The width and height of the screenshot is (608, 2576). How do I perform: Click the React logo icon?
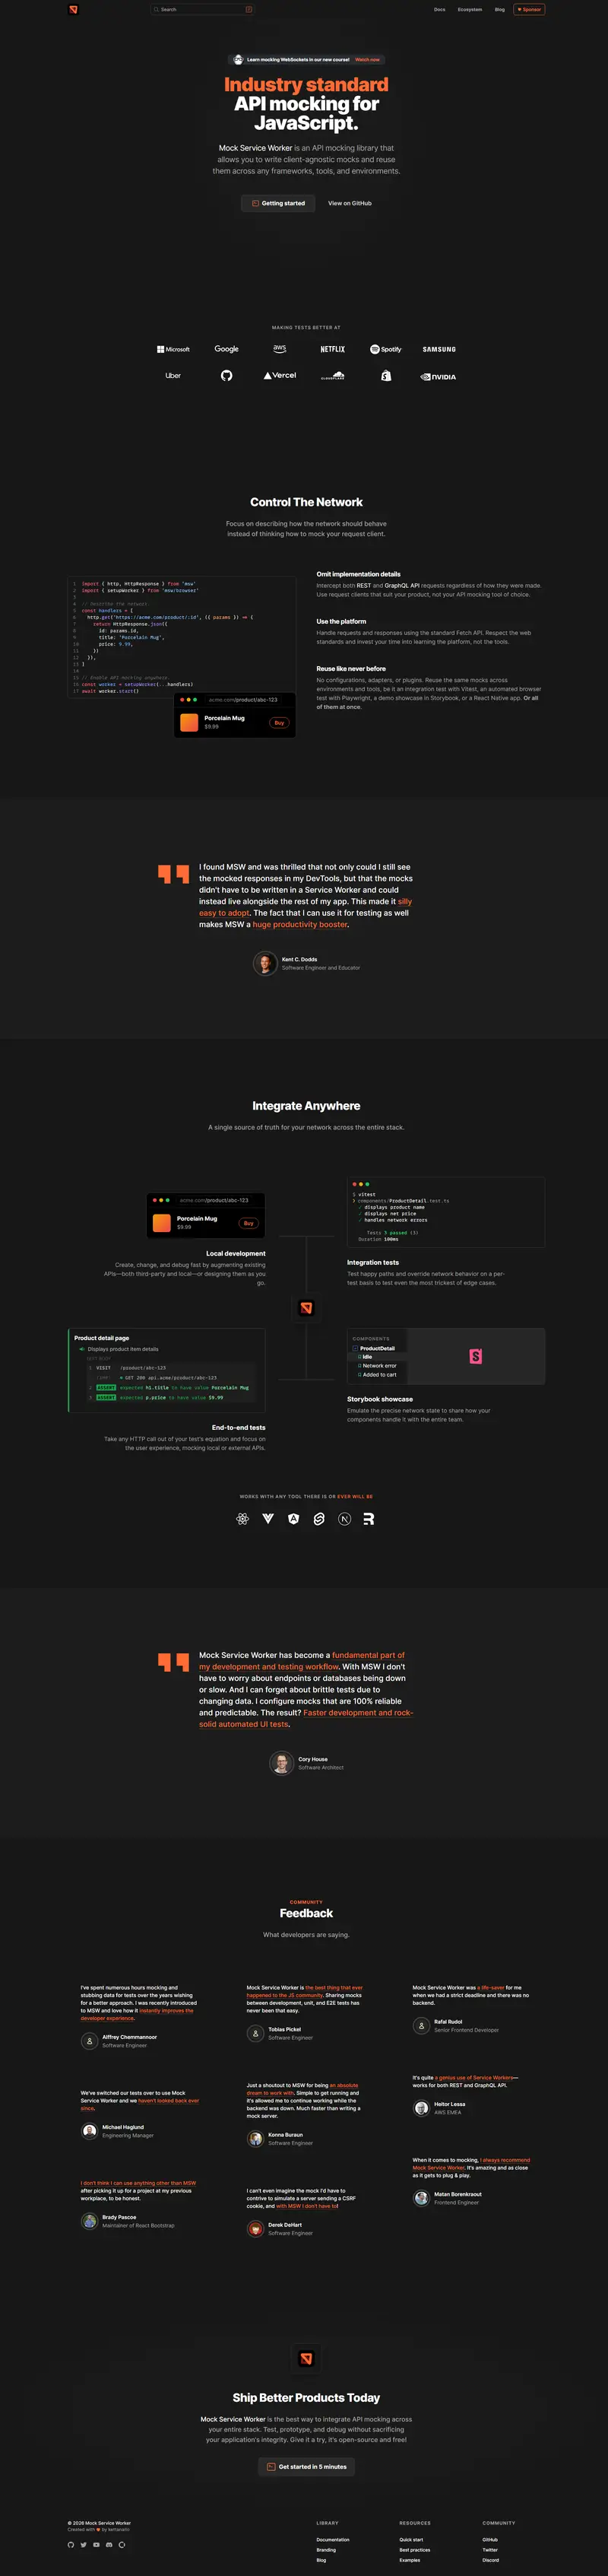point(242,1519)
